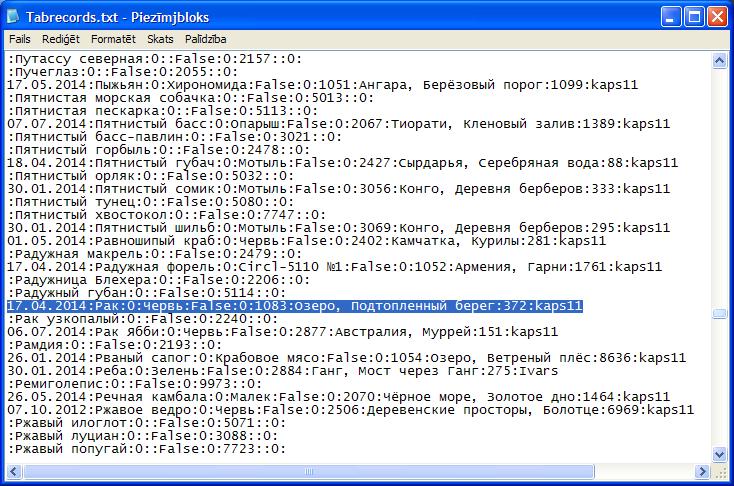This screenshot has height=486, width=734.
Task: Click the line Радужница Блехера
Action: tap(159, 280)
